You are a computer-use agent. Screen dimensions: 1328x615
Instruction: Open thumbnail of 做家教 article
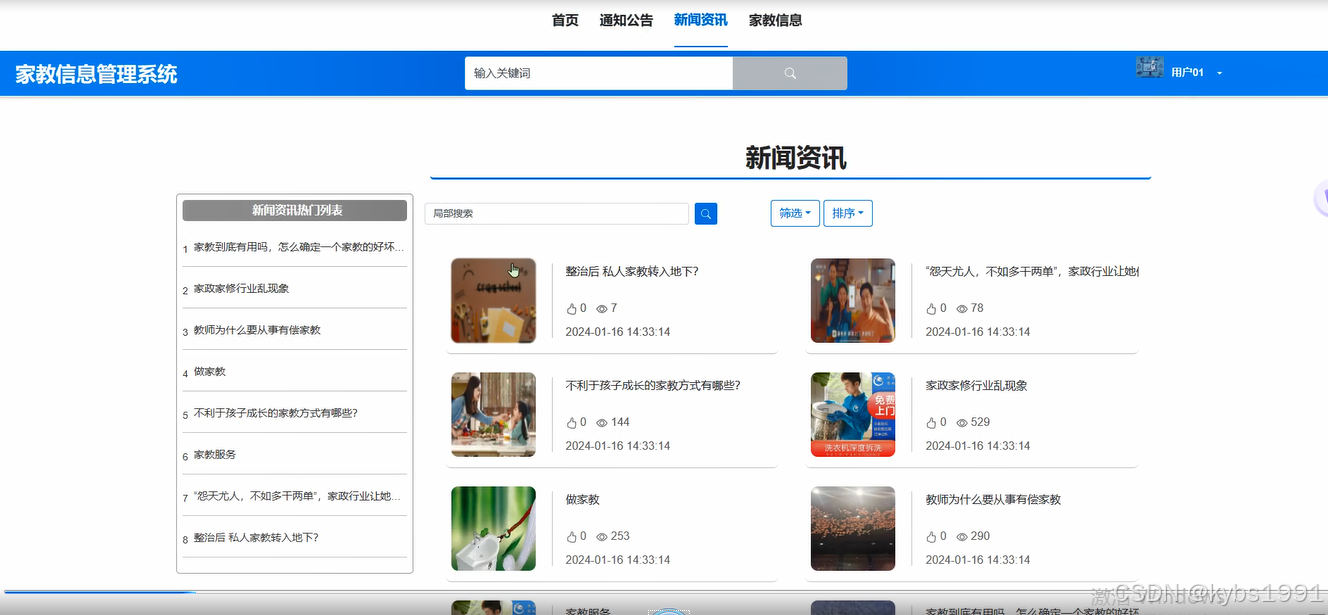click(x=493, y=529)
